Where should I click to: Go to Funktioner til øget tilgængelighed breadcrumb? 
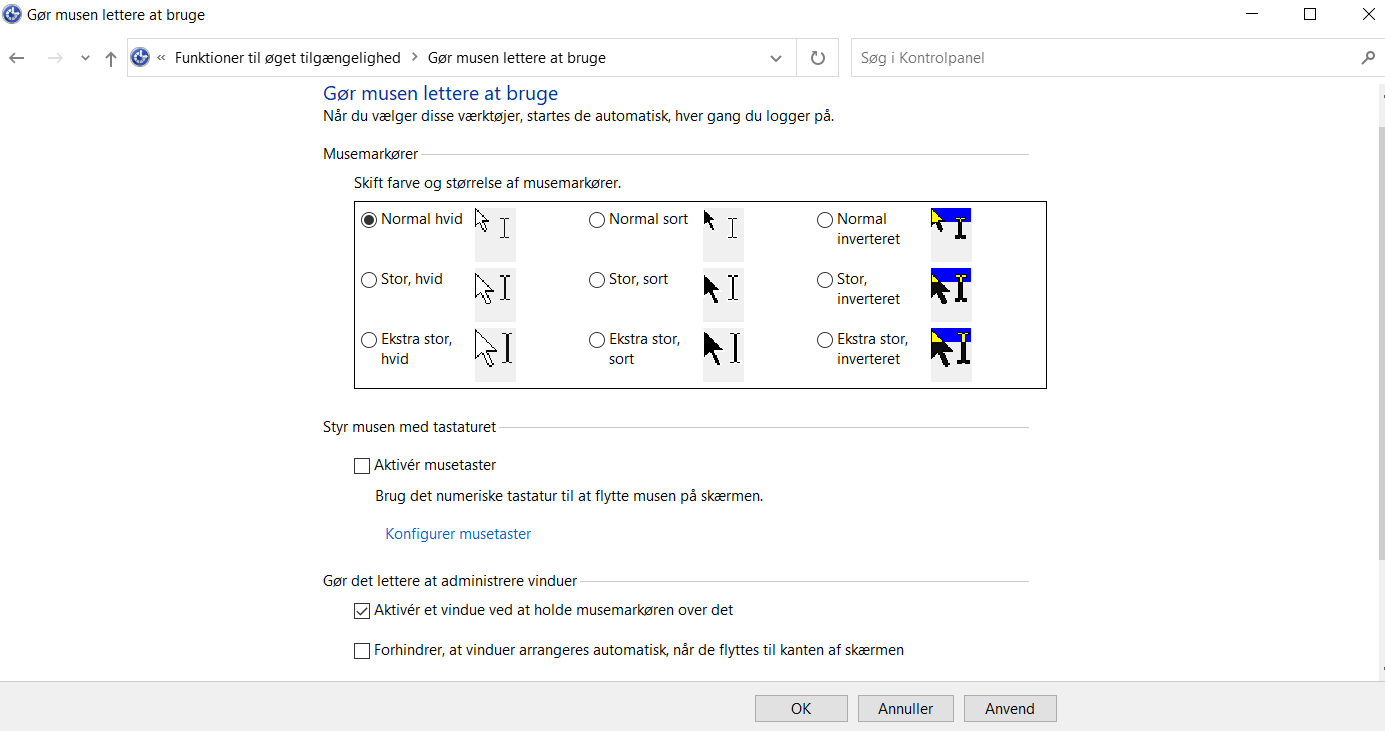click(x=287, y=58)
